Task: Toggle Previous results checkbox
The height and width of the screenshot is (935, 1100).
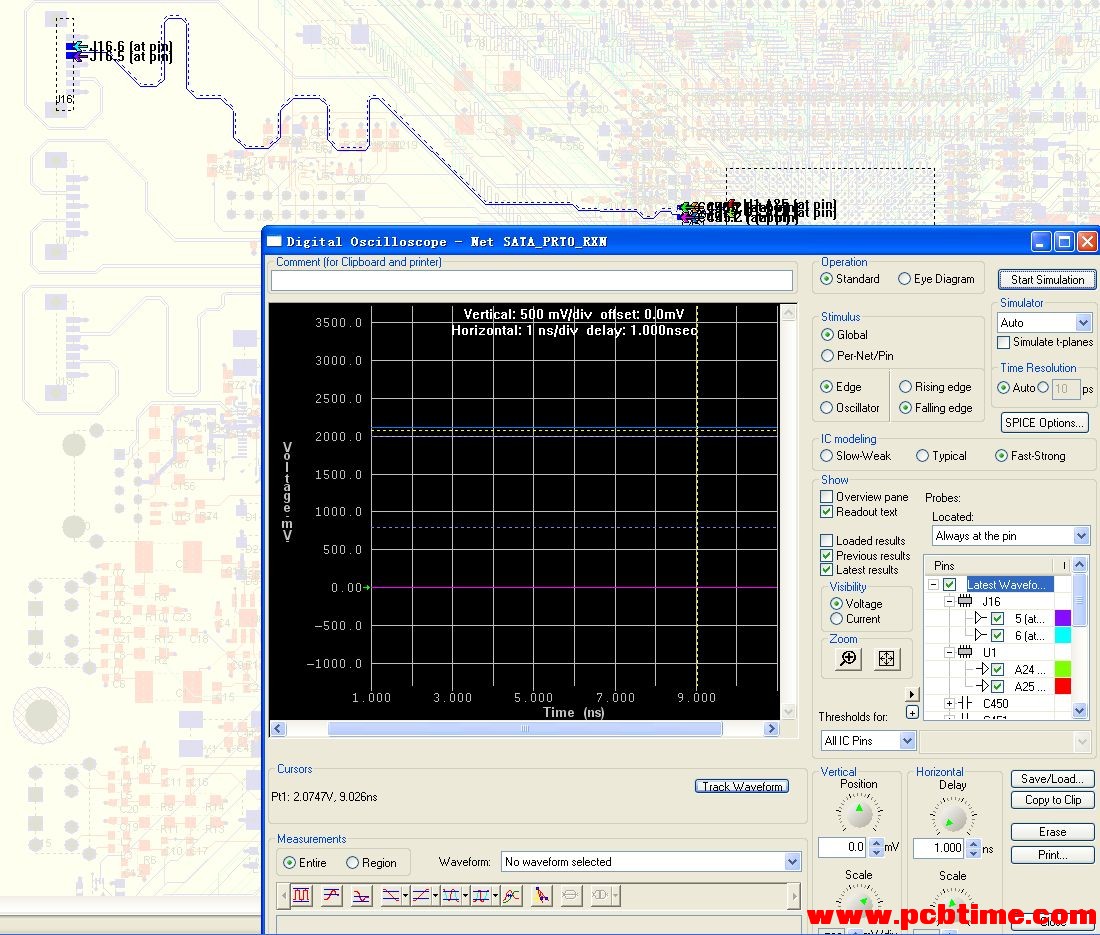Action: pyautogui.click(x=827, y=556)
